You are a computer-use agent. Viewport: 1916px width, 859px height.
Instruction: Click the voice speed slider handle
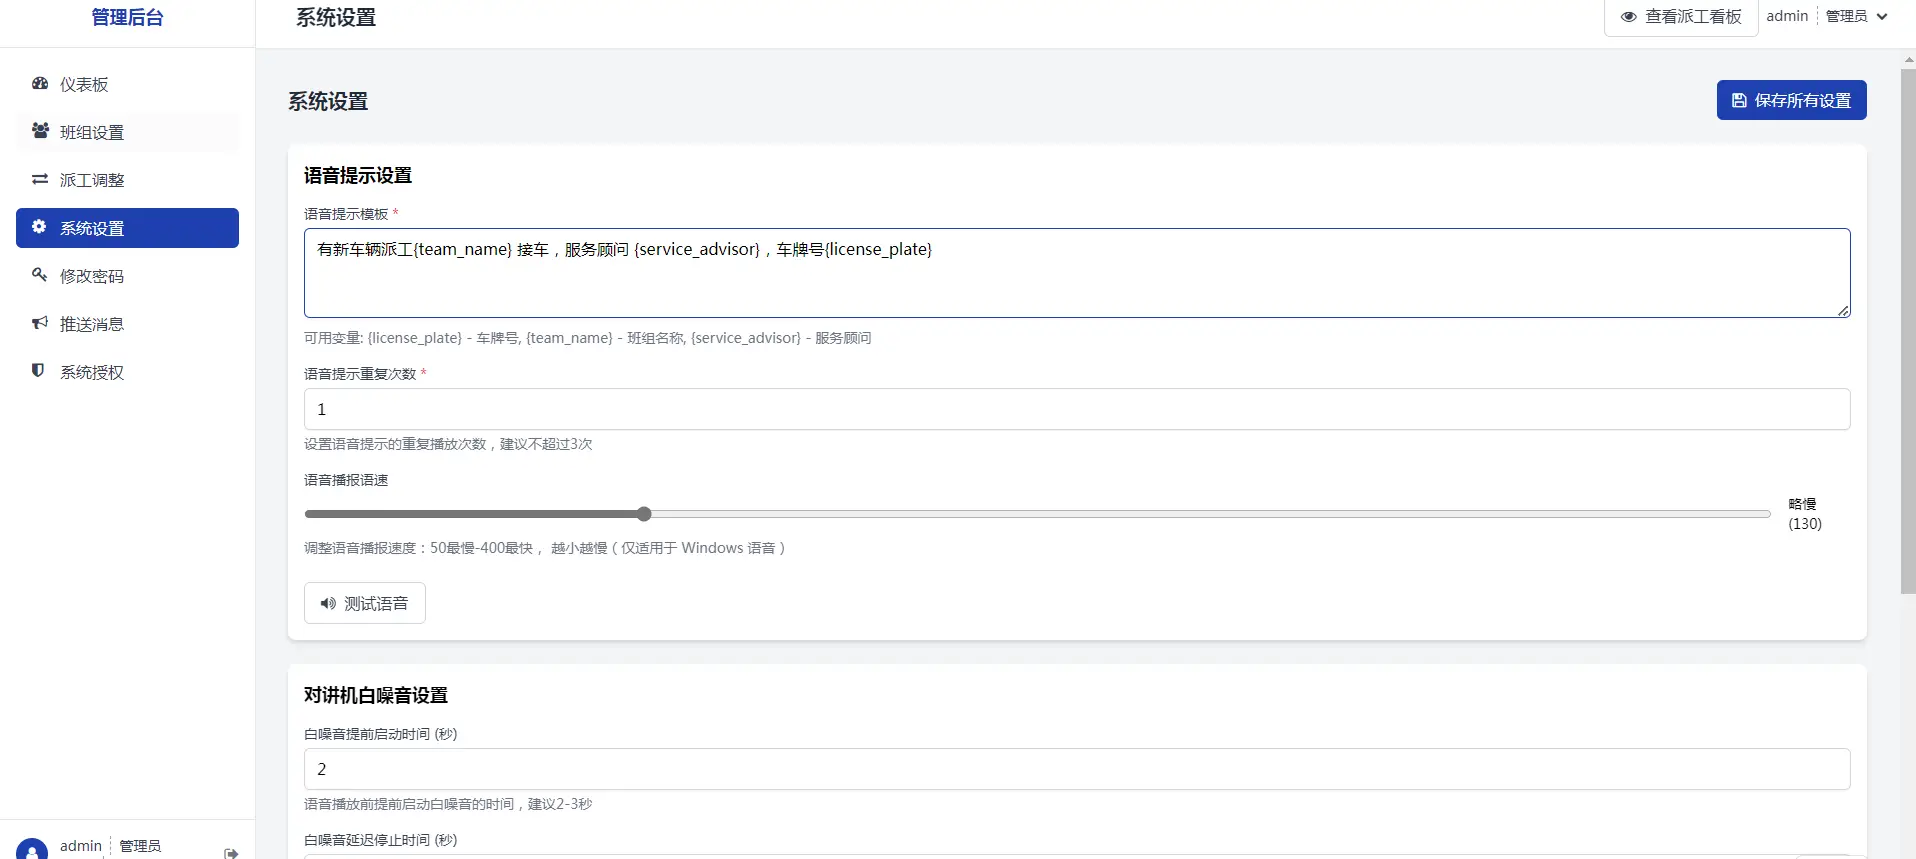tap(644, 514)
